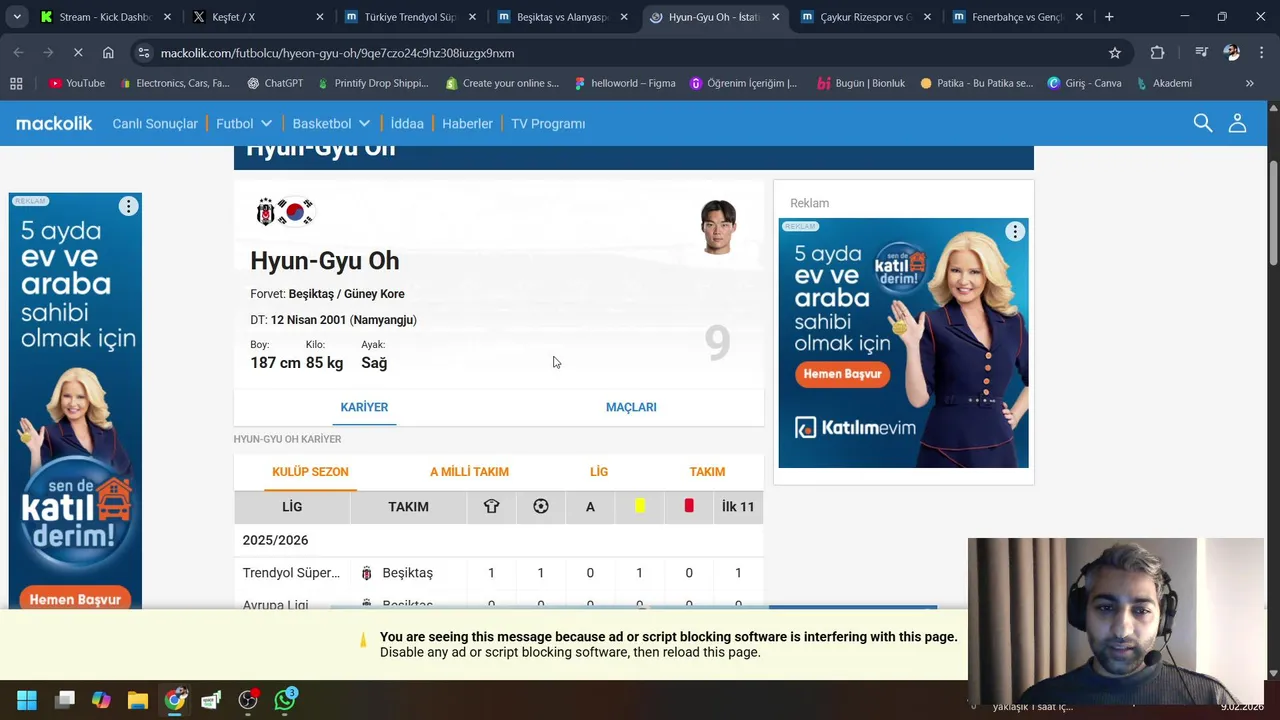Open a new browser tab

pyautogui.click(x=1109, y=17)
